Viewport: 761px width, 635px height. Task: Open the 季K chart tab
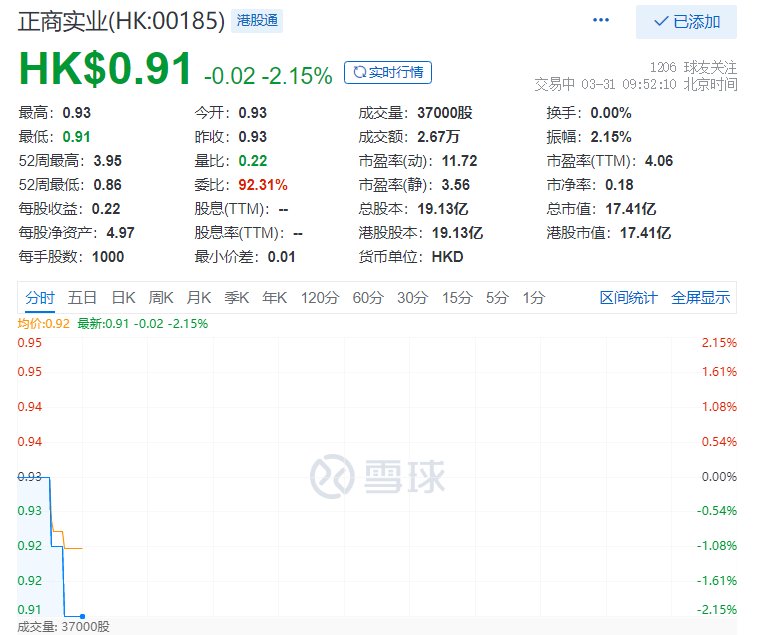[236, 297]
